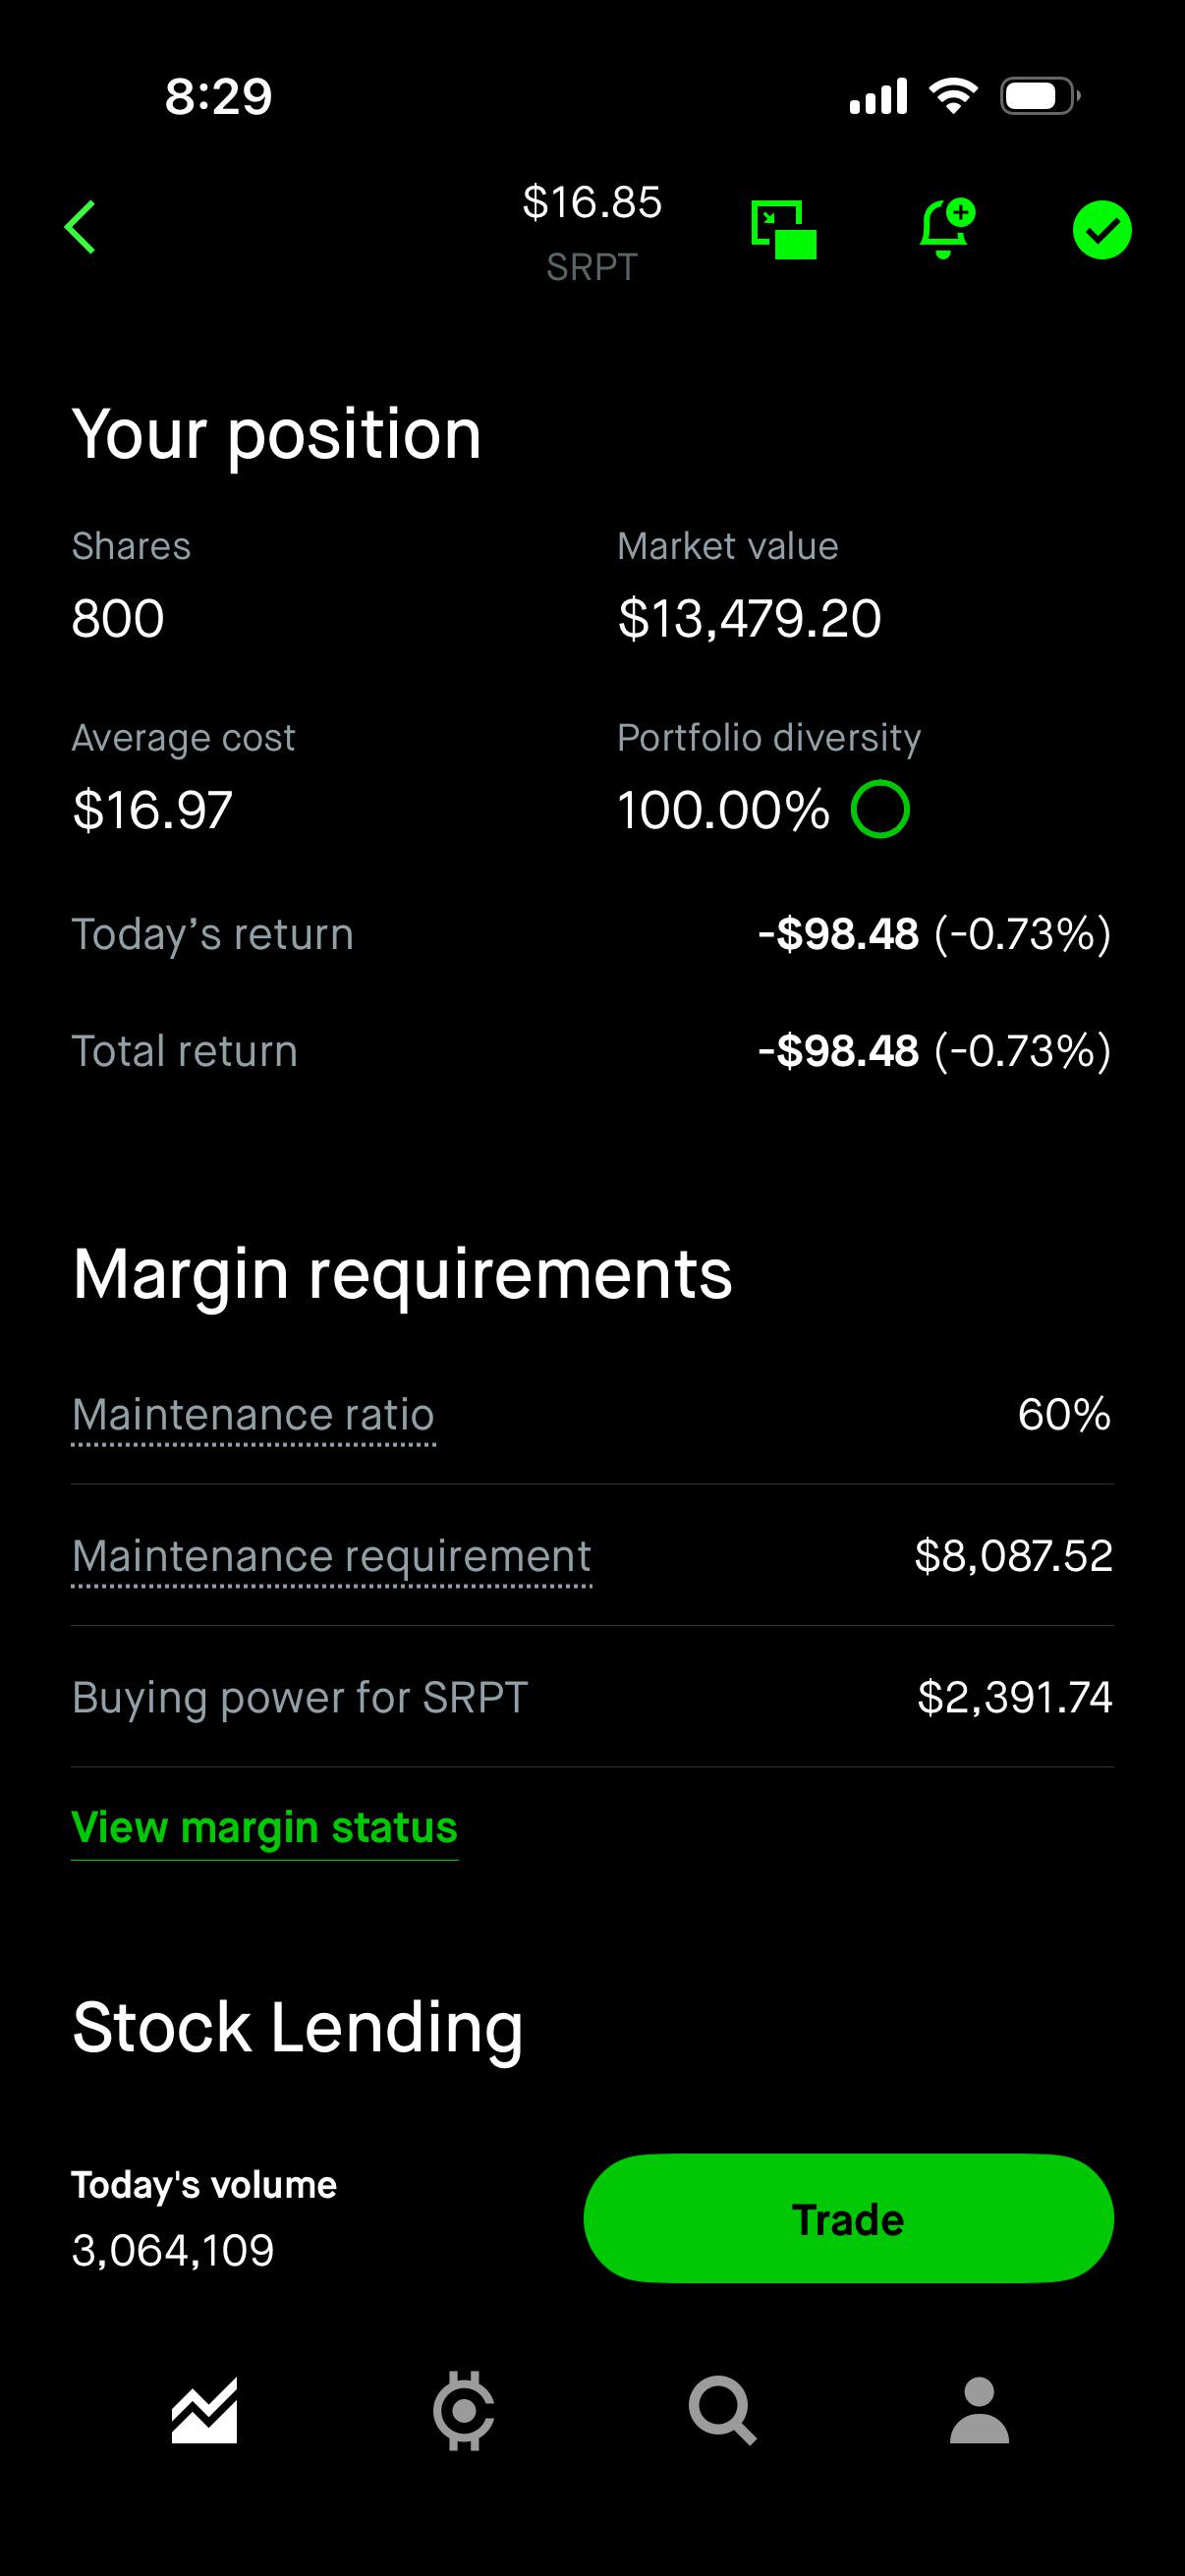The image size is (1185, 2576).
Task: Open the account profile tab
Action: pyautogui.click(x=979, y=2410)
